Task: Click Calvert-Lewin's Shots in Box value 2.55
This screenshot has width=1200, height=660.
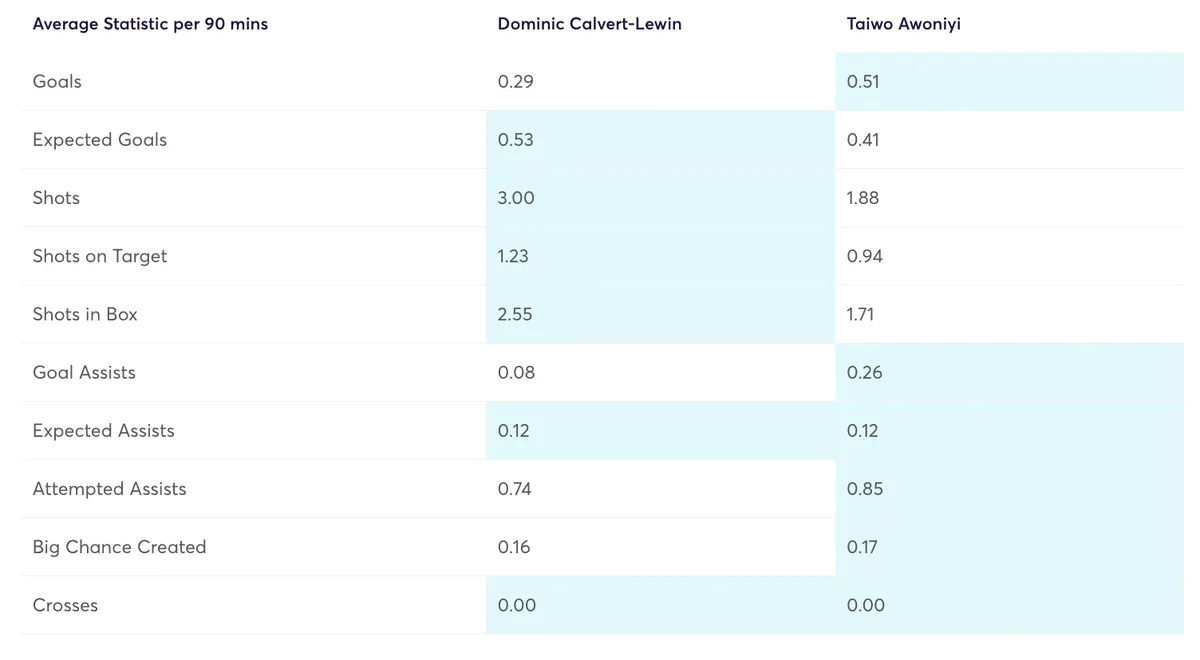Action: 515,314
